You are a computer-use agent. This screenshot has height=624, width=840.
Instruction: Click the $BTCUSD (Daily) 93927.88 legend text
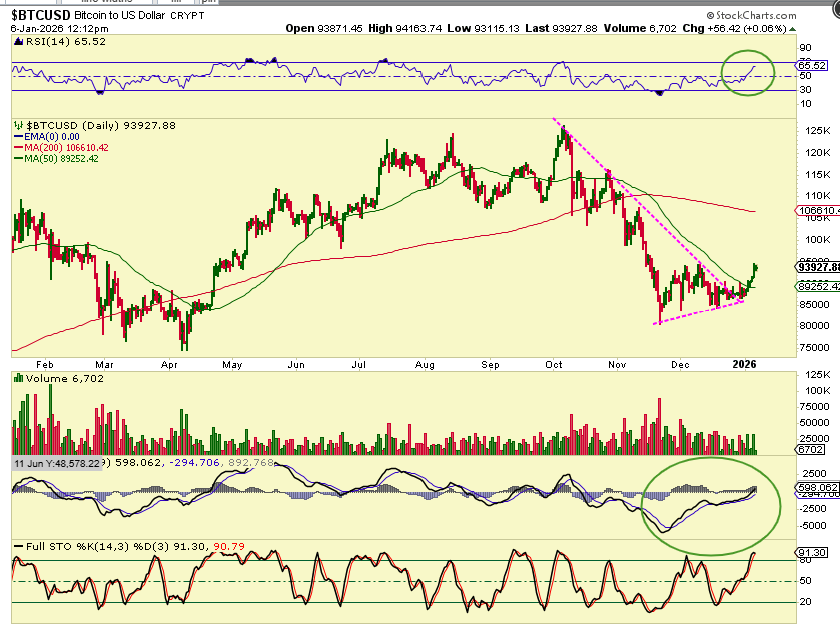pos(101,125)
